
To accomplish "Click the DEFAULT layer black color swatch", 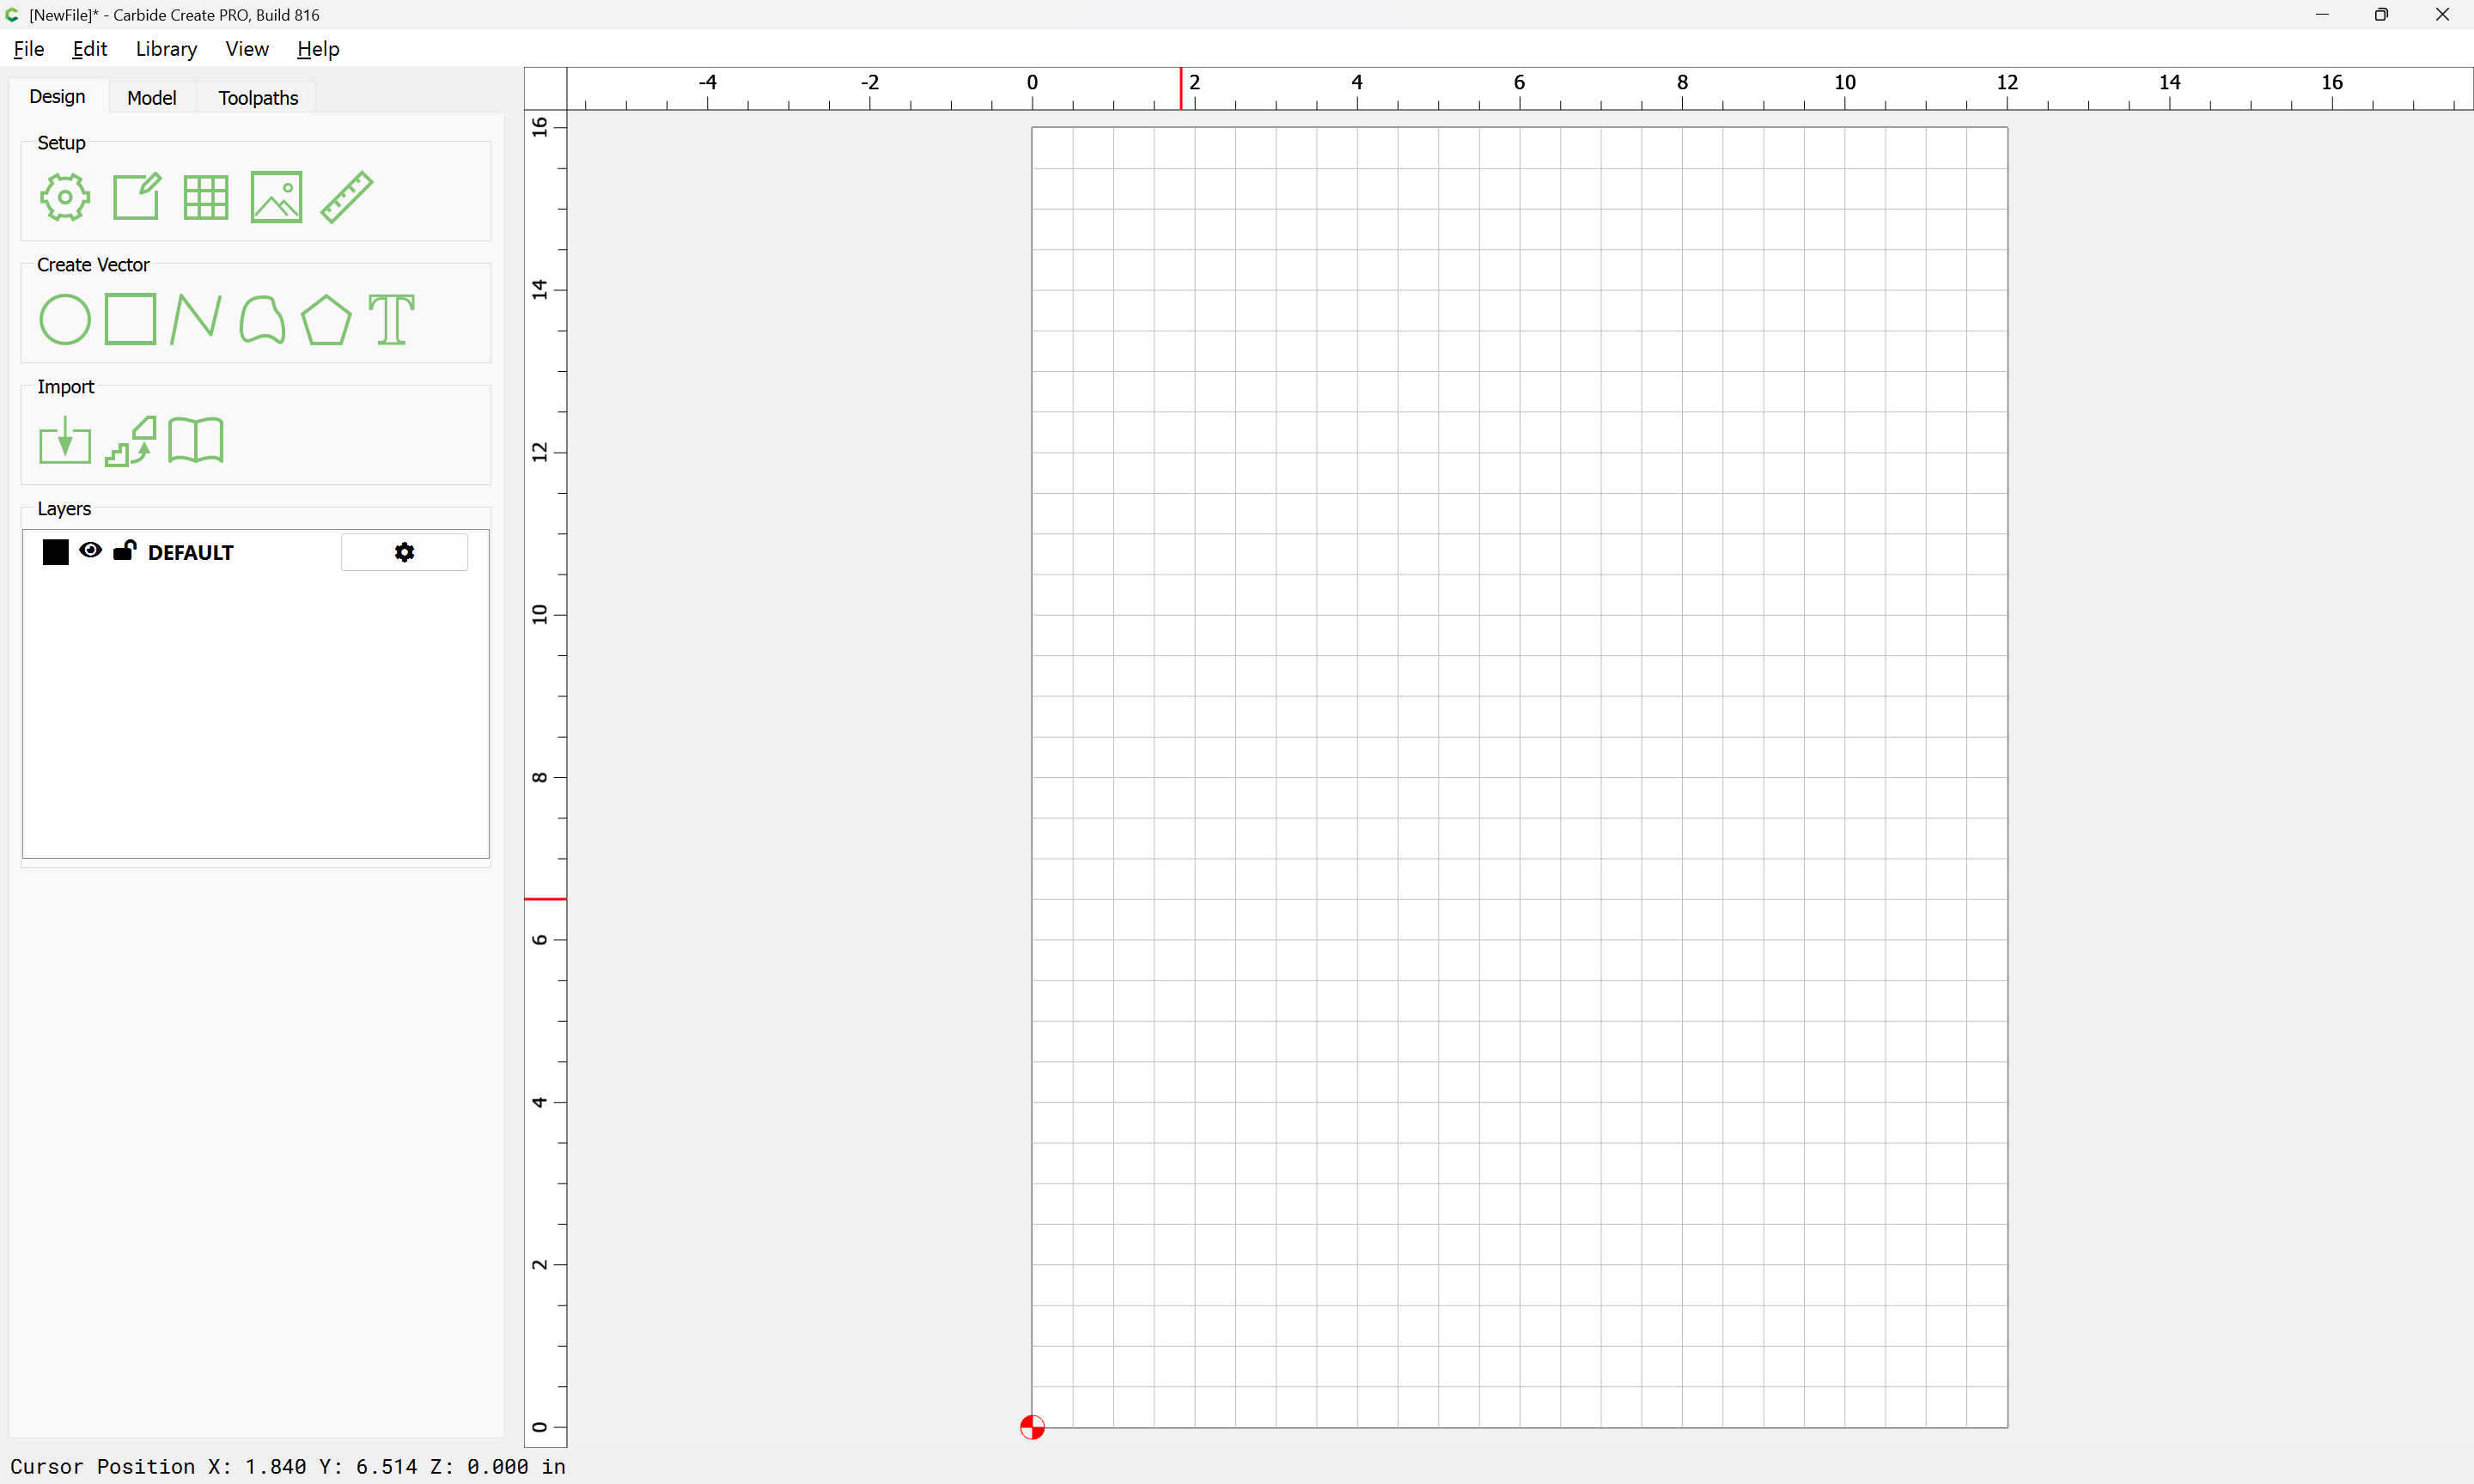I will click(x=56, y=552).
